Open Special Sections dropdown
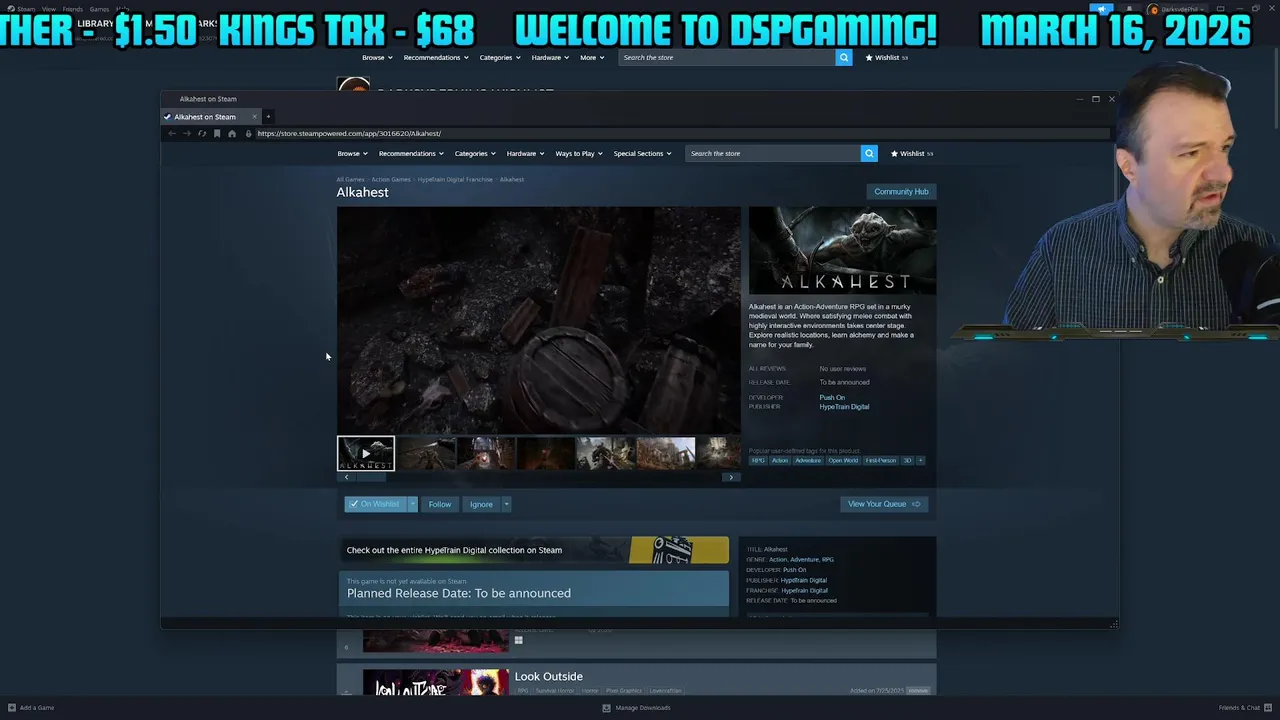This screenshot has width=1280, height=720. [642, 153]
